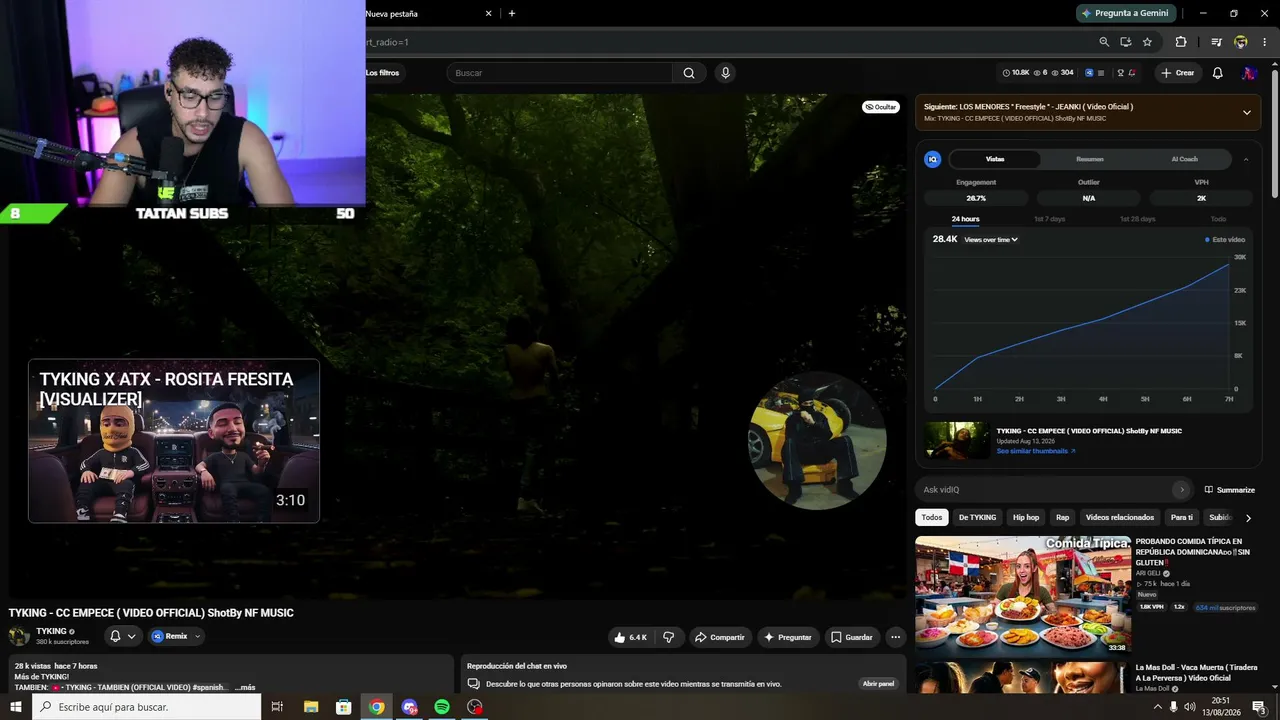
Task: Open the Remix dropdown arrow
Action: [197, 636]
